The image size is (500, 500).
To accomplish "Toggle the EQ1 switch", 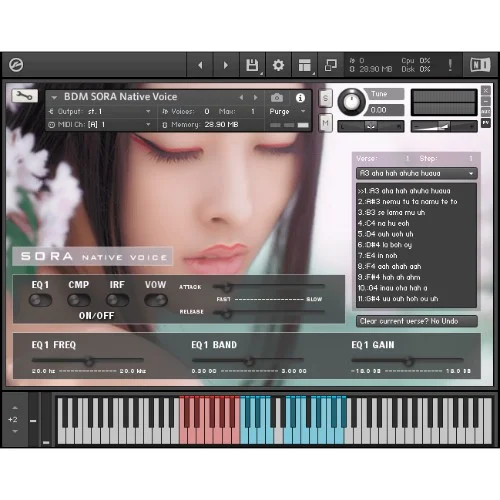I will pyautogui.click(x=40, y=300).
